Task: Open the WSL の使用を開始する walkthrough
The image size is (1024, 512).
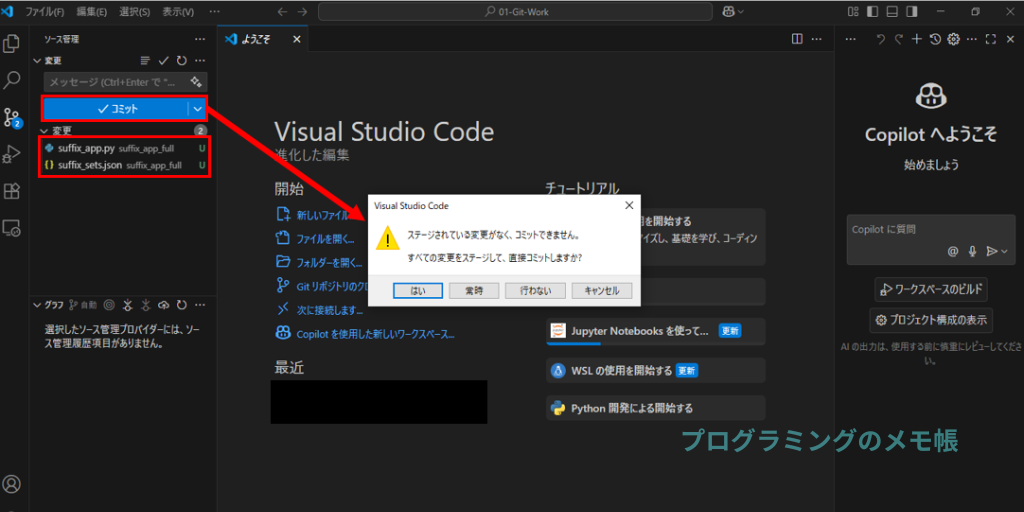Action: coord(656,370)
